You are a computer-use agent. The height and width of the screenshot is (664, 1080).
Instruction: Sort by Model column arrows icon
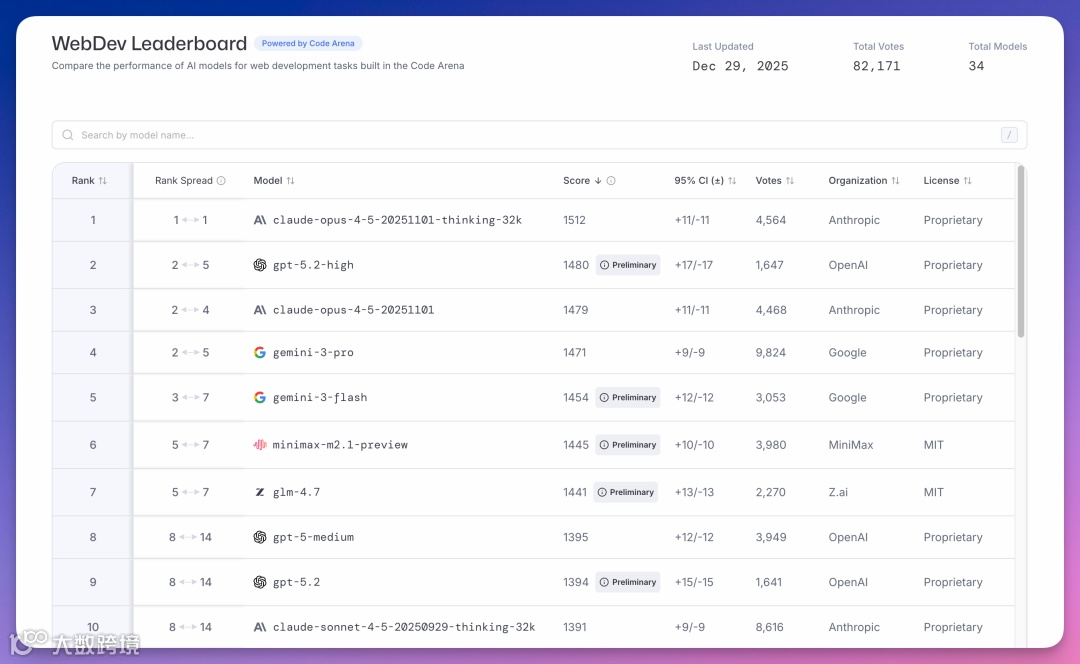point(291,180)
